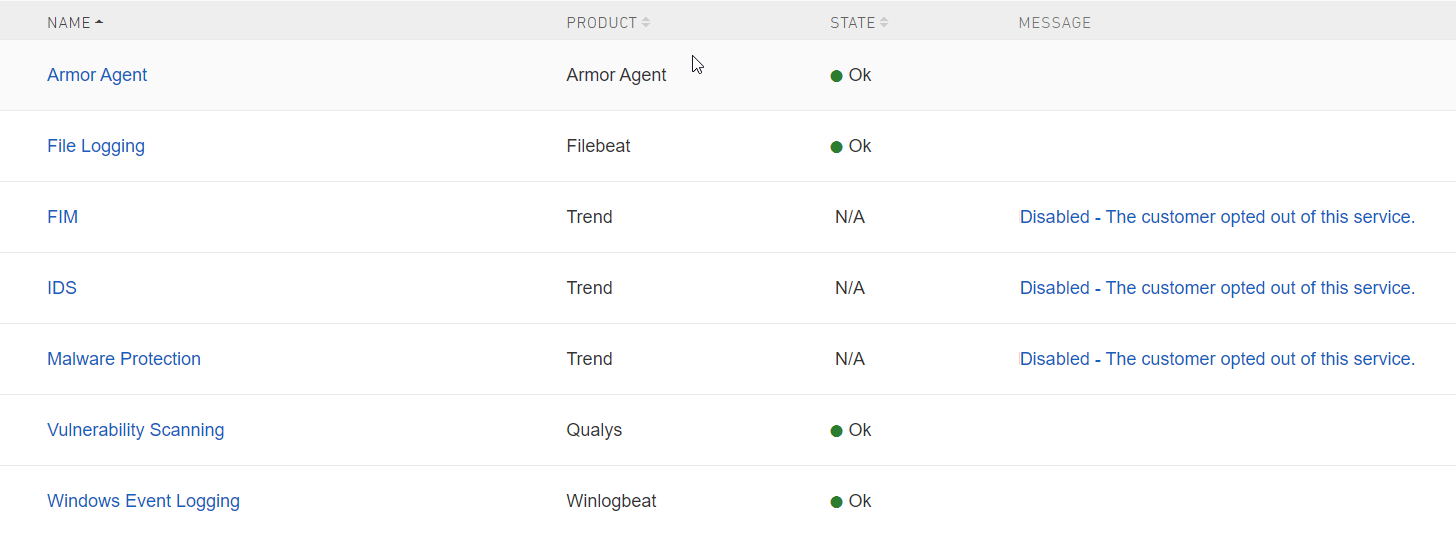Click the Disabled message in the IDS row

pyautogui.click(x=1217, y=288)
